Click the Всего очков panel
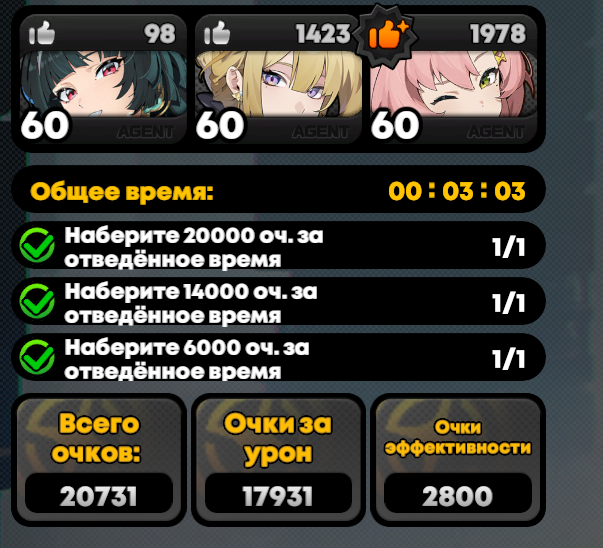This screenshot has height=548, width=603. click(99, 460)
